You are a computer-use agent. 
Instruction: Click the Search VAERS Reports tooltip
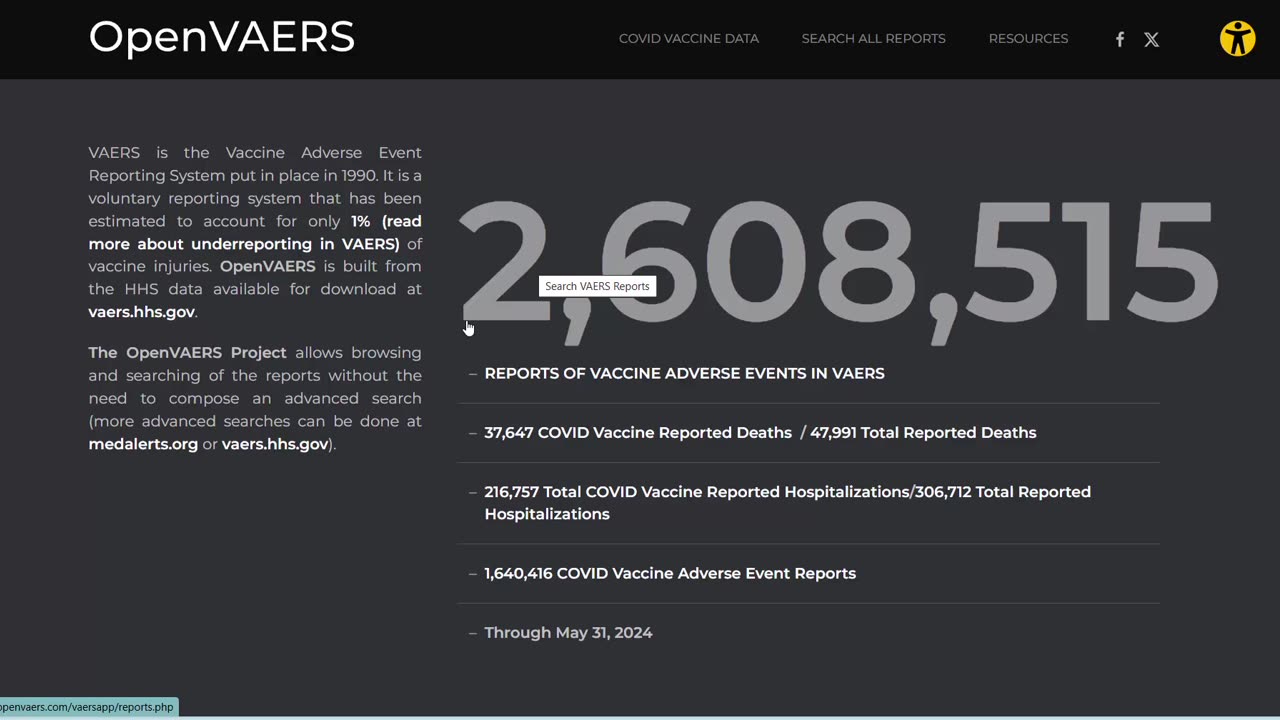[x=597, y=286]
